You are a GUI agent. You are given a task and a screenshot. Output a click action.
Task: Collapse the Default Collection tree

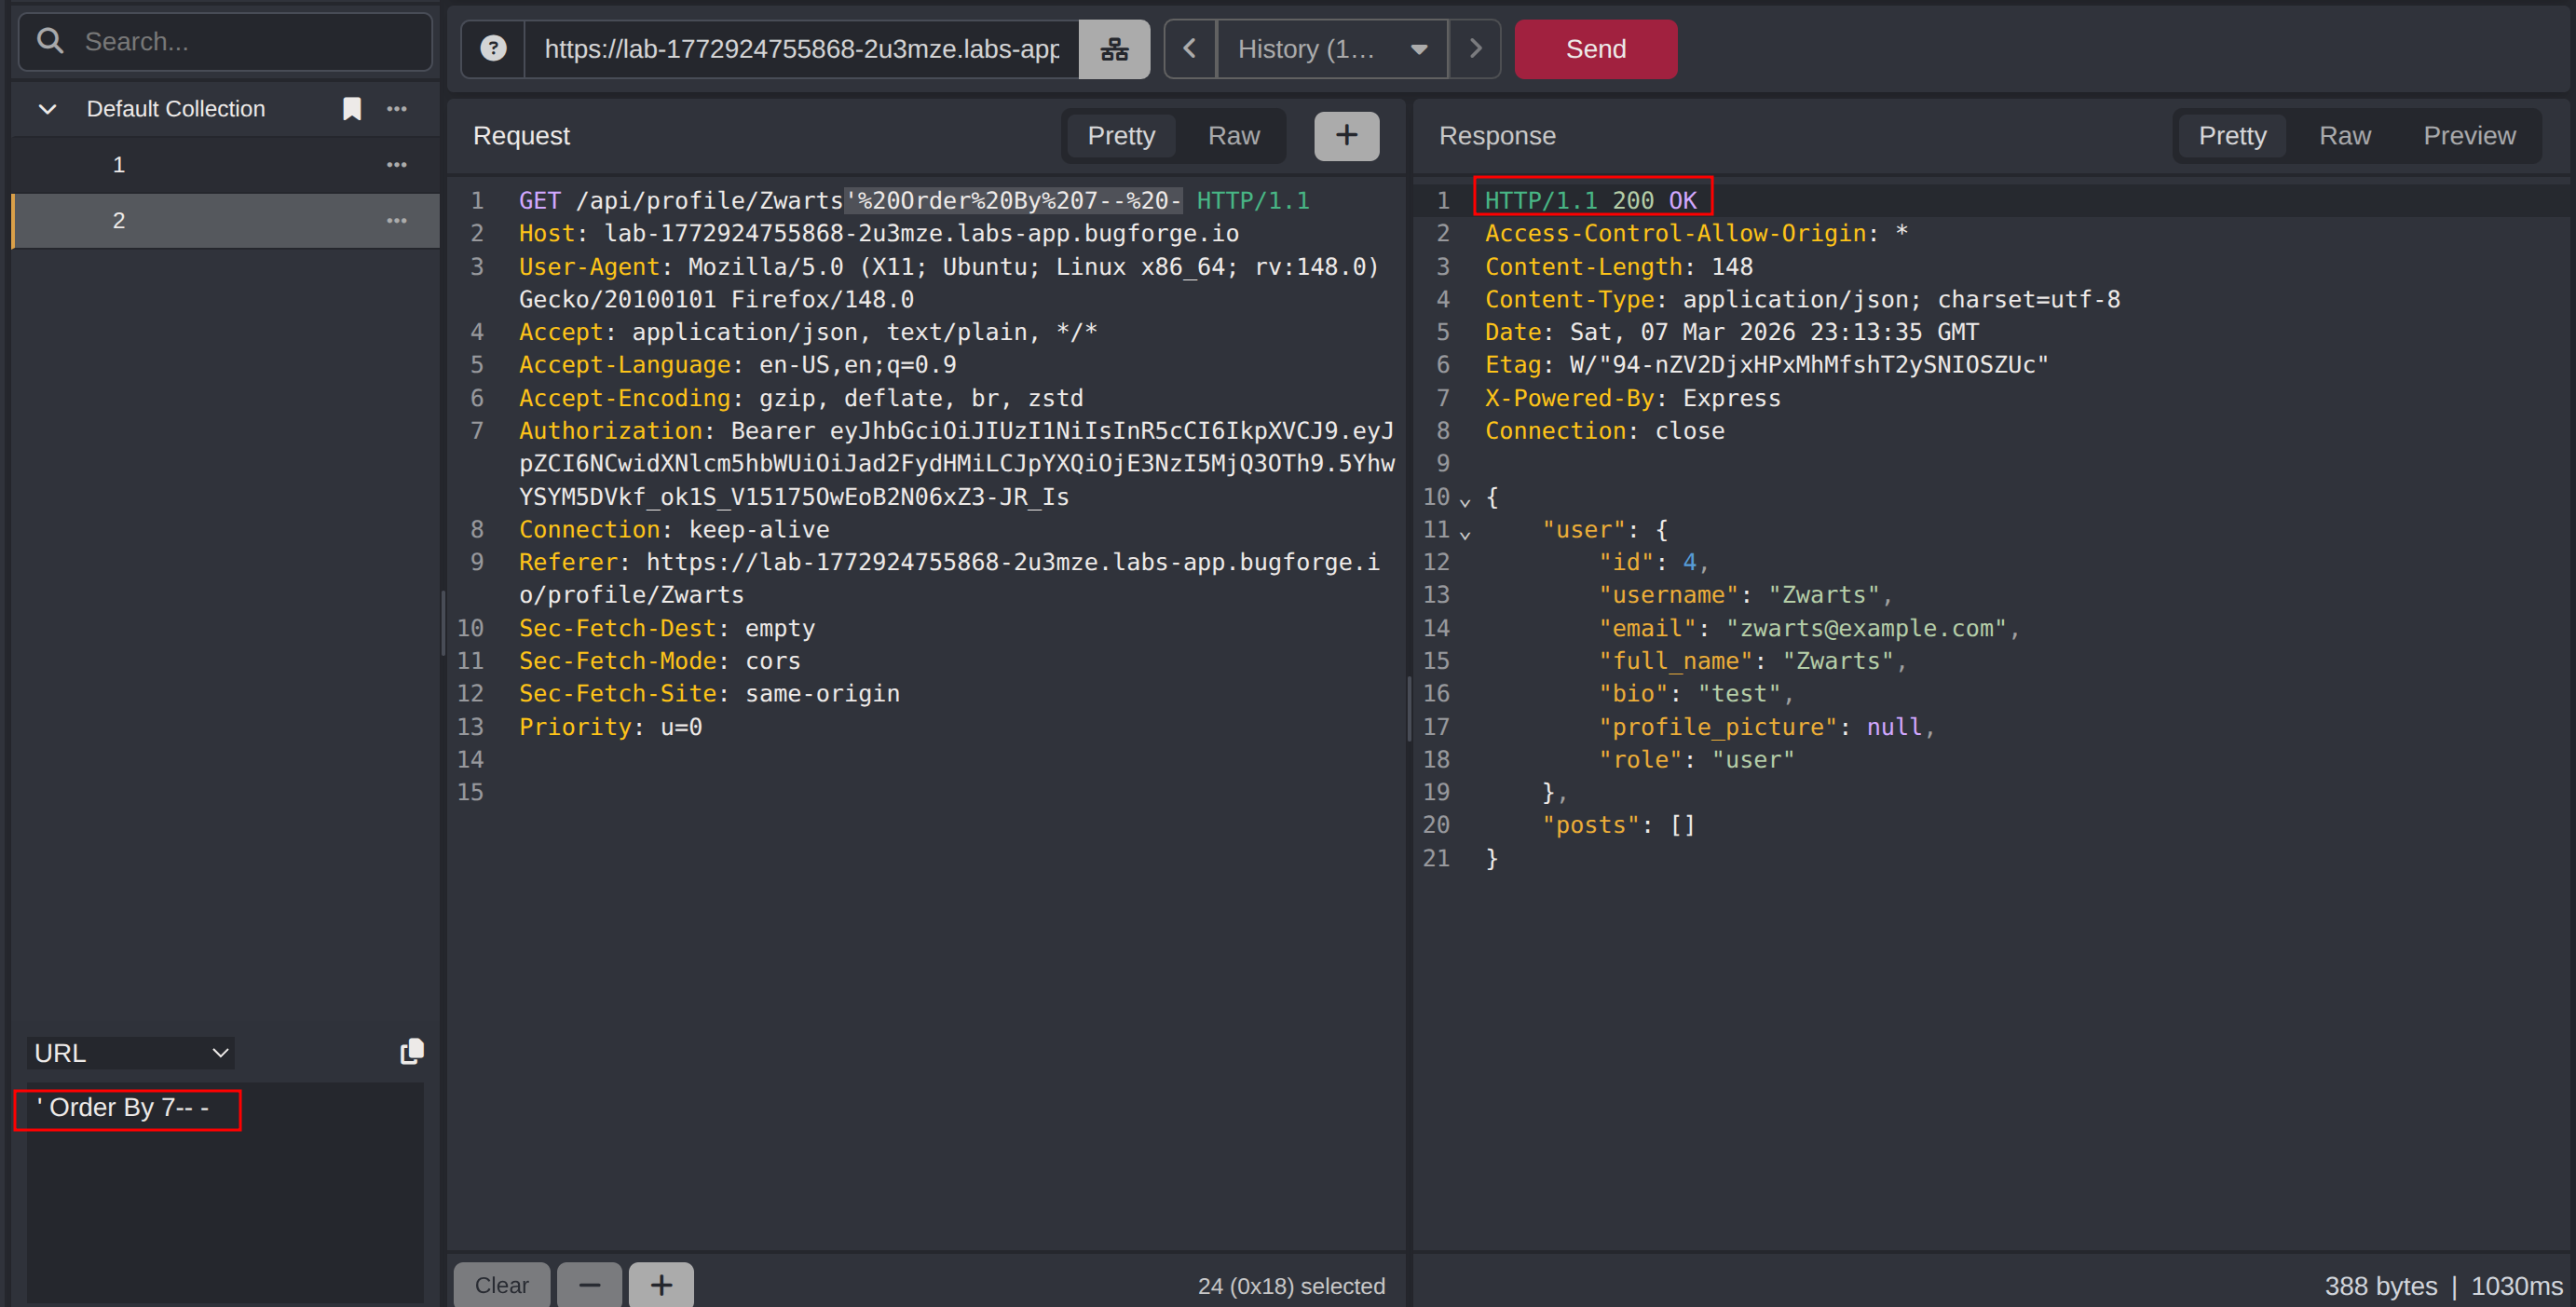[47, 108]
